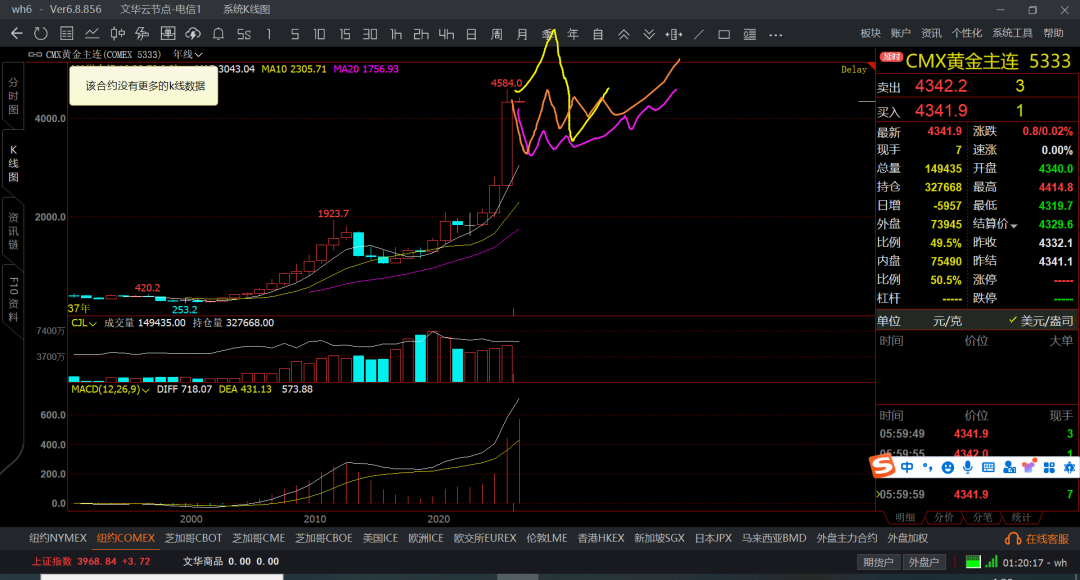Expand the 年线 period dropdown
This screenshot has height=580, width=1080.
[187, 54]
